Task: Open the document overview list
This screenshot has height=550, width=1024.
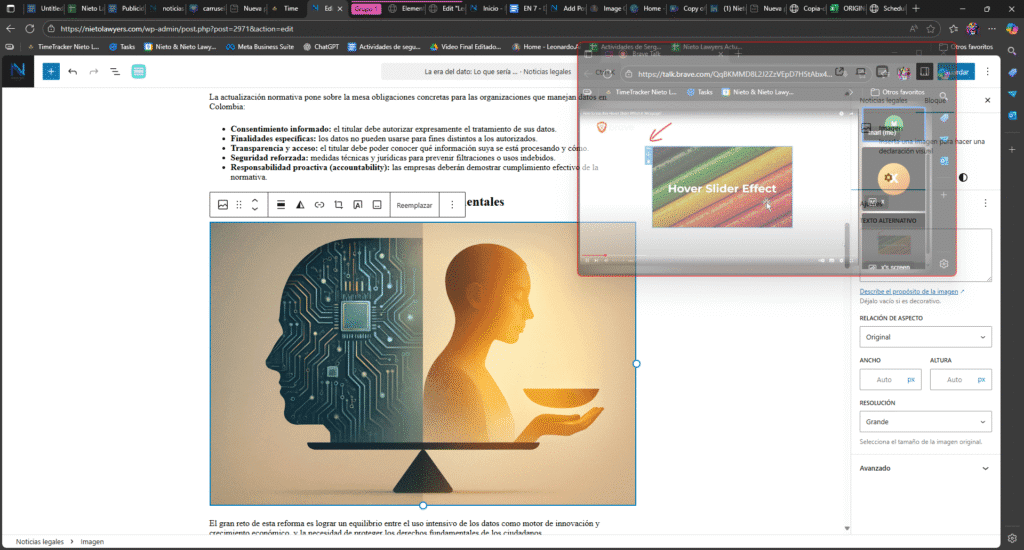Action: tap(115, 72)
